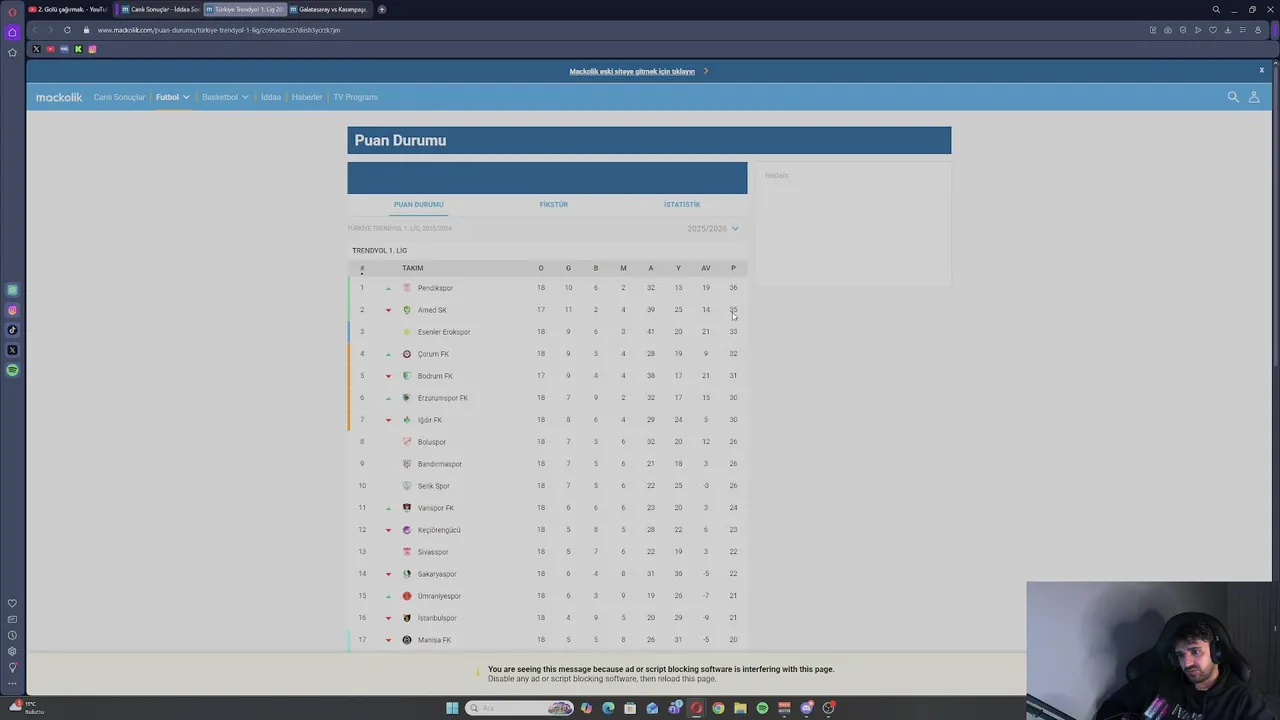Open the 2025/2026 season dropdown
Image resolution: width=1280 pixels, height=720 pixels.
pyautogui.click(x=713, y=228)
